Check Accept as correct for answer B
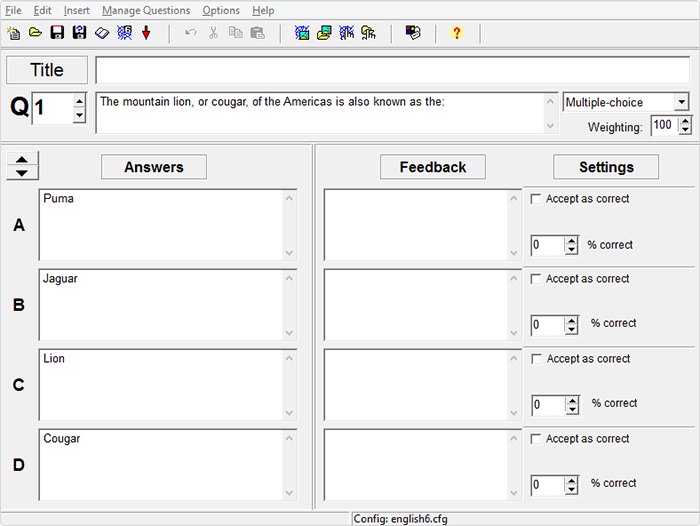Viewport: 700px width, 526px height. coord(536,279)
